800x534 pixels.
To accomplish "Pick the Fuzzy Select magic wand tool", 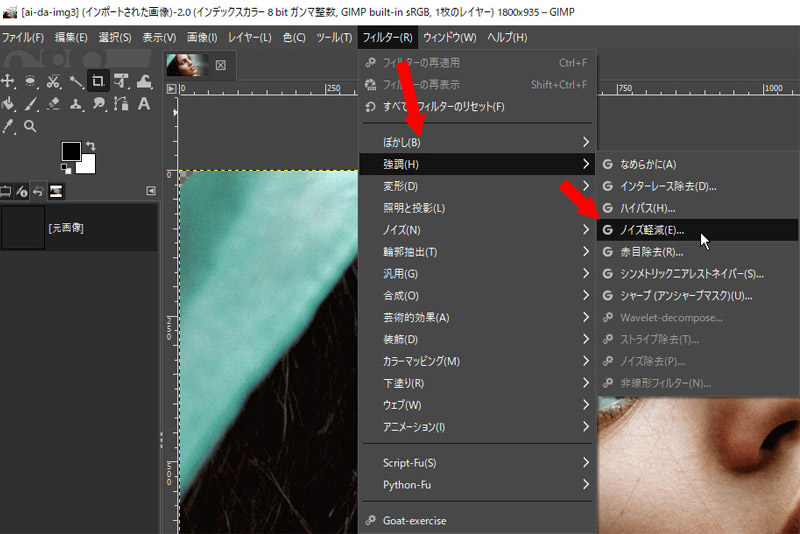I will pos(76,81).
